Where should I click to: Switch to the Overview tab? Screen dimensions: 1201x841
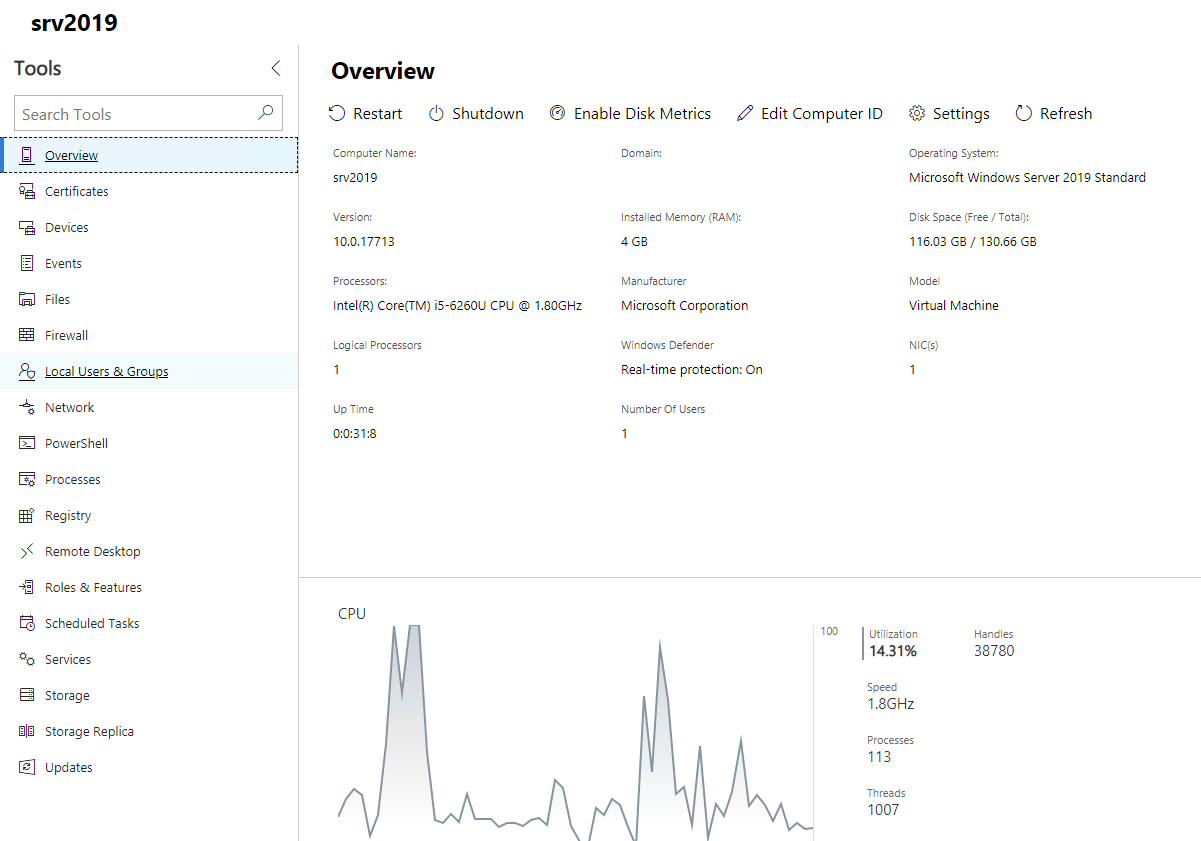70,155
